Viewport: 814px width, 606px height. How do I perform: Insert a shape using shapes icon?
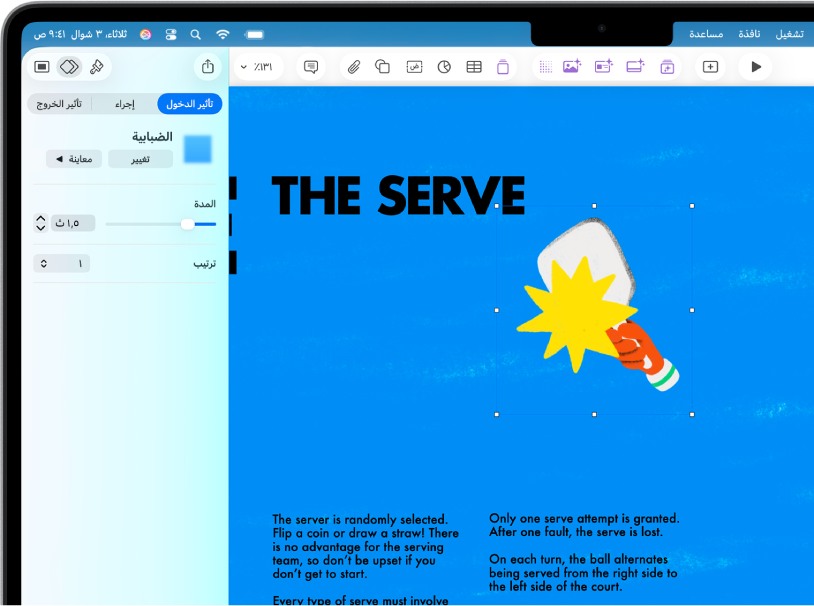(382, 66)
